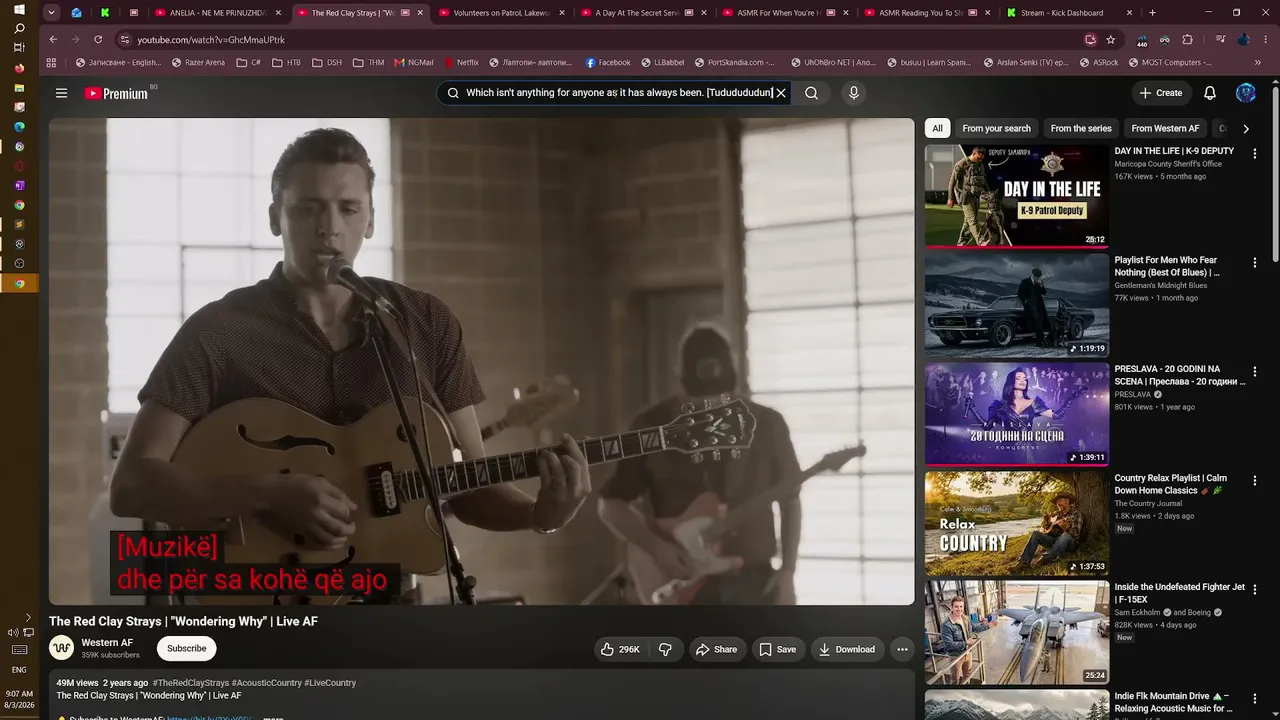
Task: Click the #TheRedClayStrays hashtag
Action: point(190,683)
